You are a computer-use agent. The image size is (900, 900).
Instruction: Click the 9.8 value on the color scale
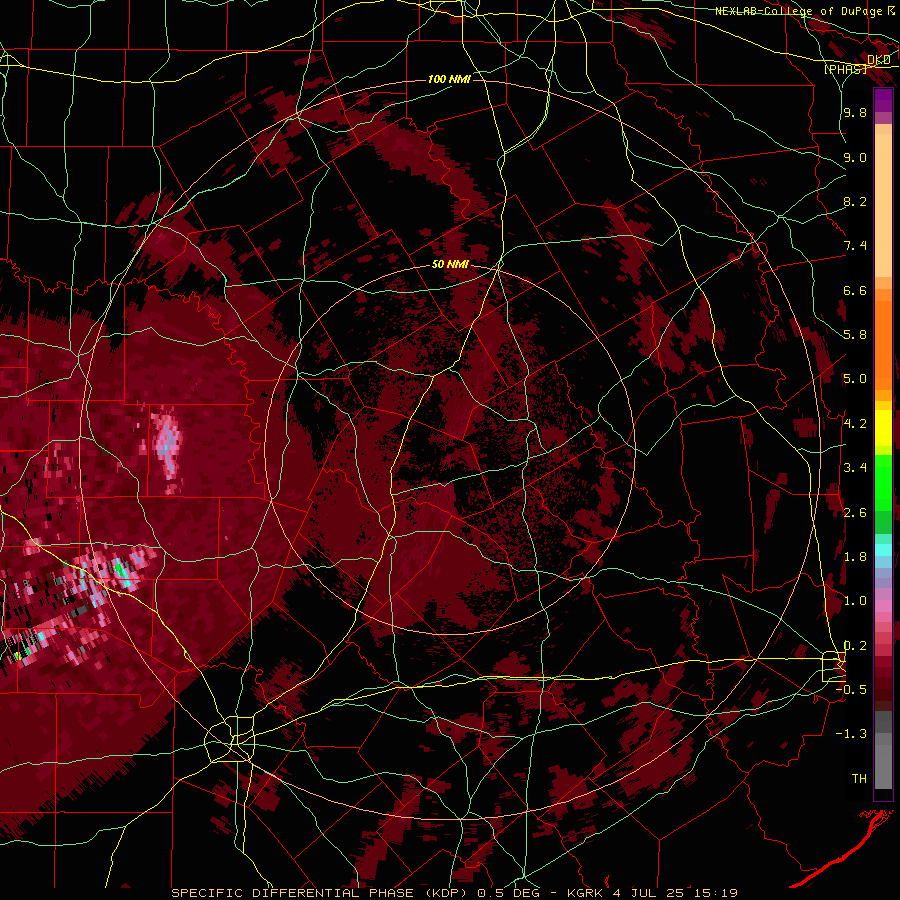click(x=855, y=112)
